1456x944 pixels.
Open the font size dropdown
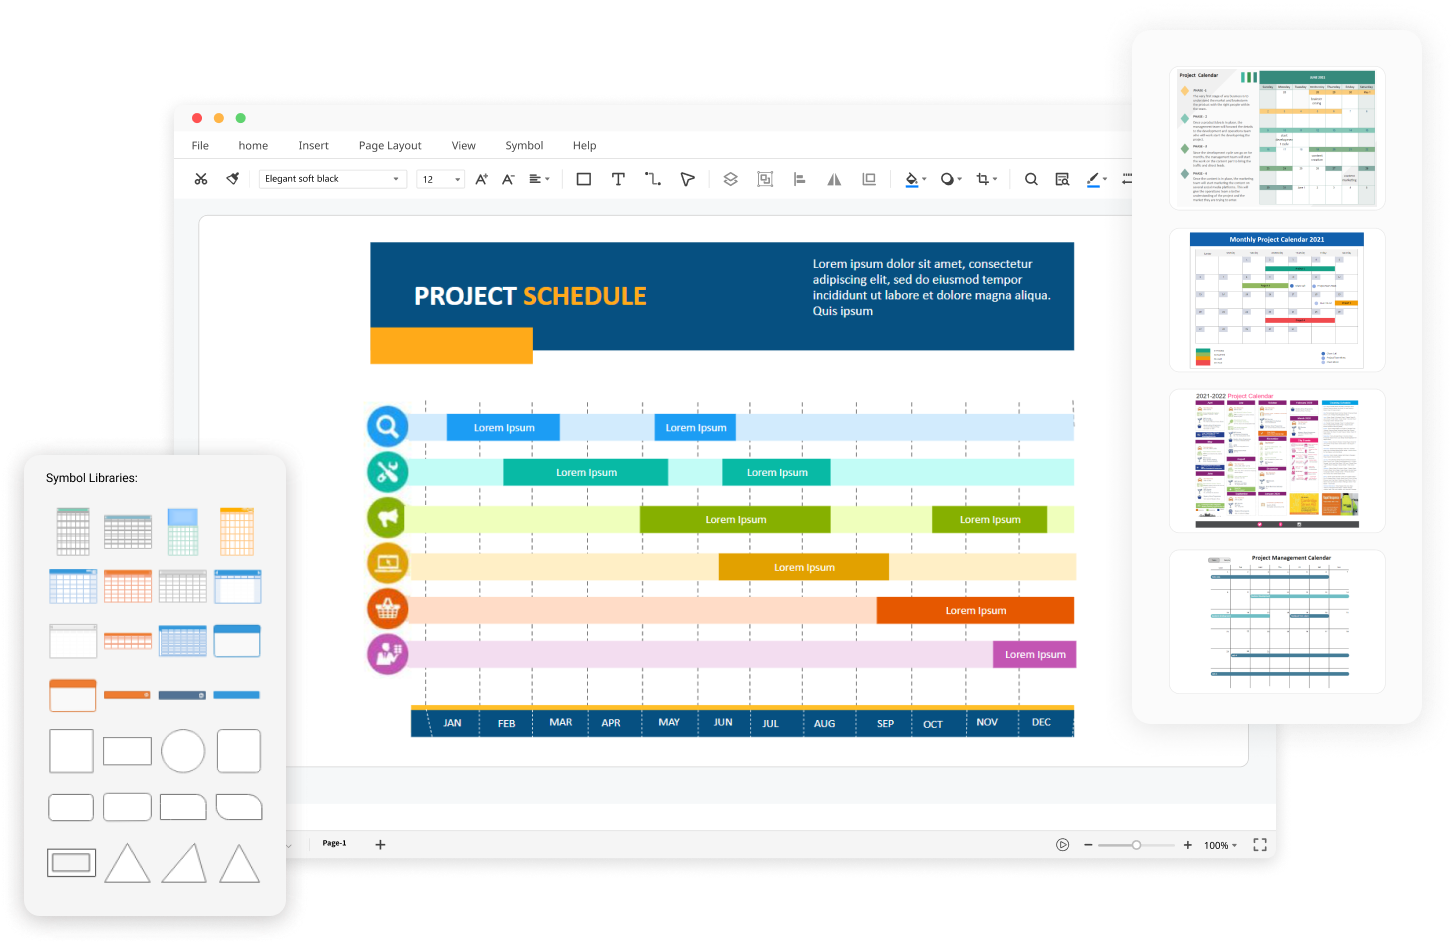tap(440, 179)
